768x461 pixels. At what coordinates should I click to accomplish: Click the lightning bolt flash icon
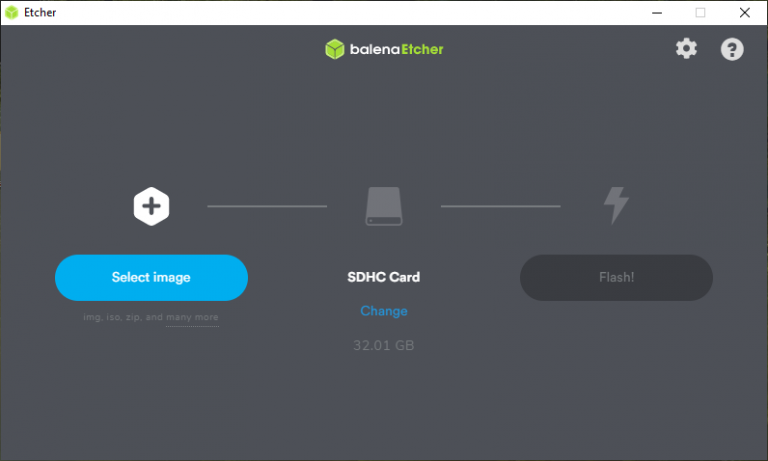(616, 205)
